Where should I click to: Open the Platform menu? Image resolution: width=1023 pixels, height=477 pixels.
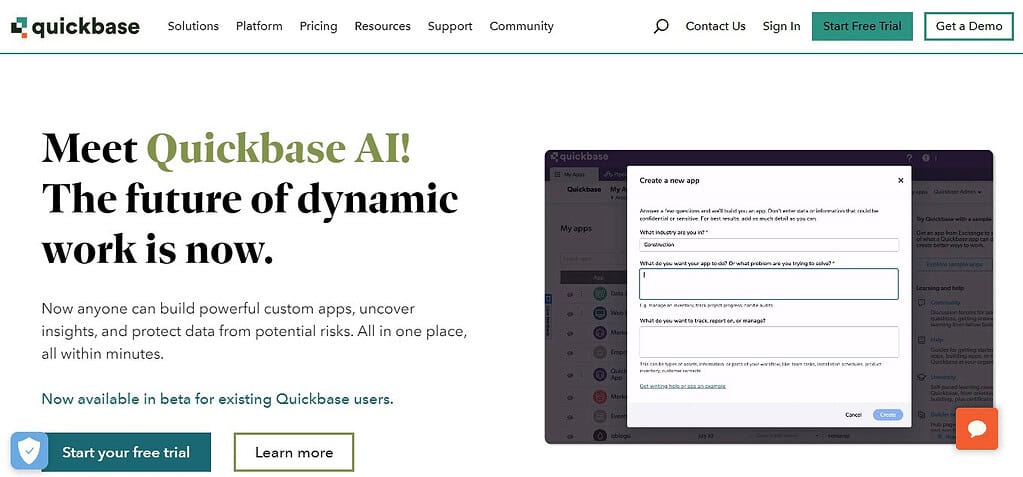tap(259, 26)
